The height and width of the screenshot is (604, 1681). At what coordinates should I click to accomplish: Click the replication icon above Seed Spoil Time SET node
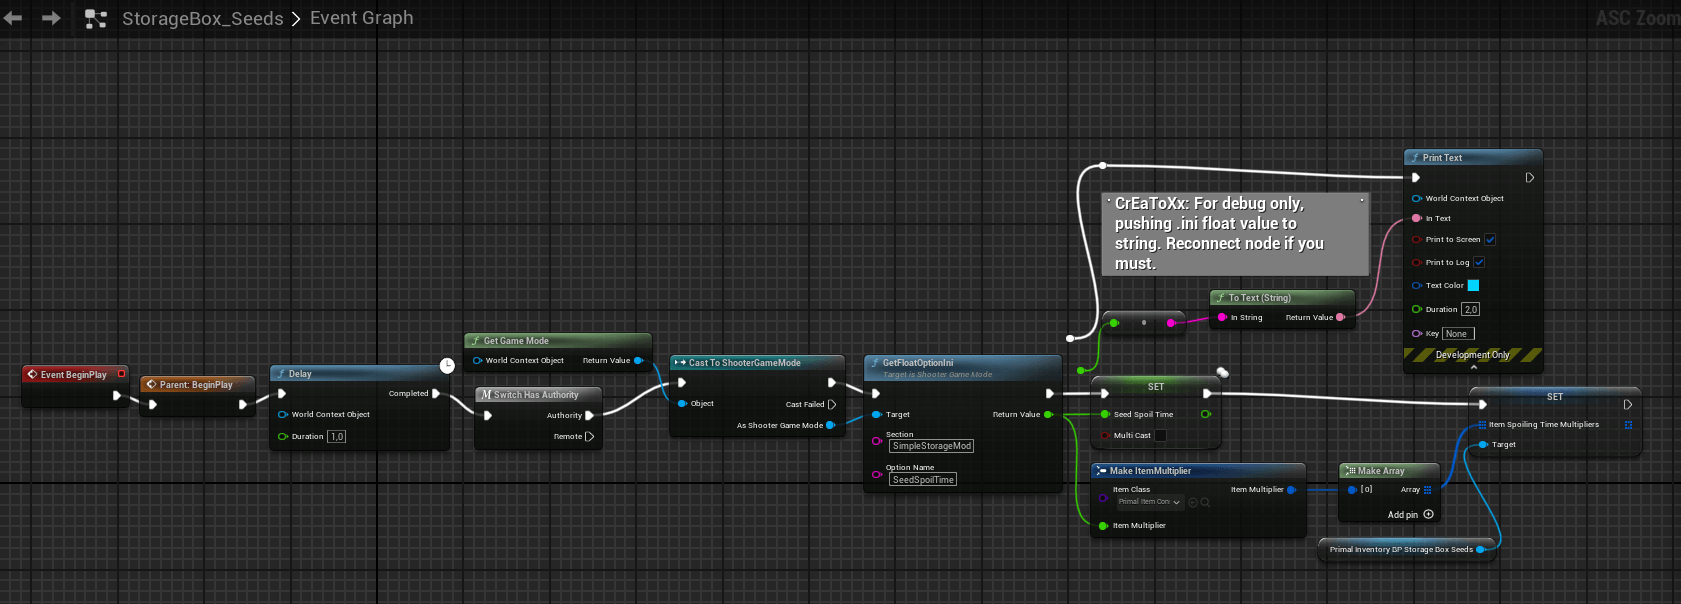click(x=1222, y=373)
